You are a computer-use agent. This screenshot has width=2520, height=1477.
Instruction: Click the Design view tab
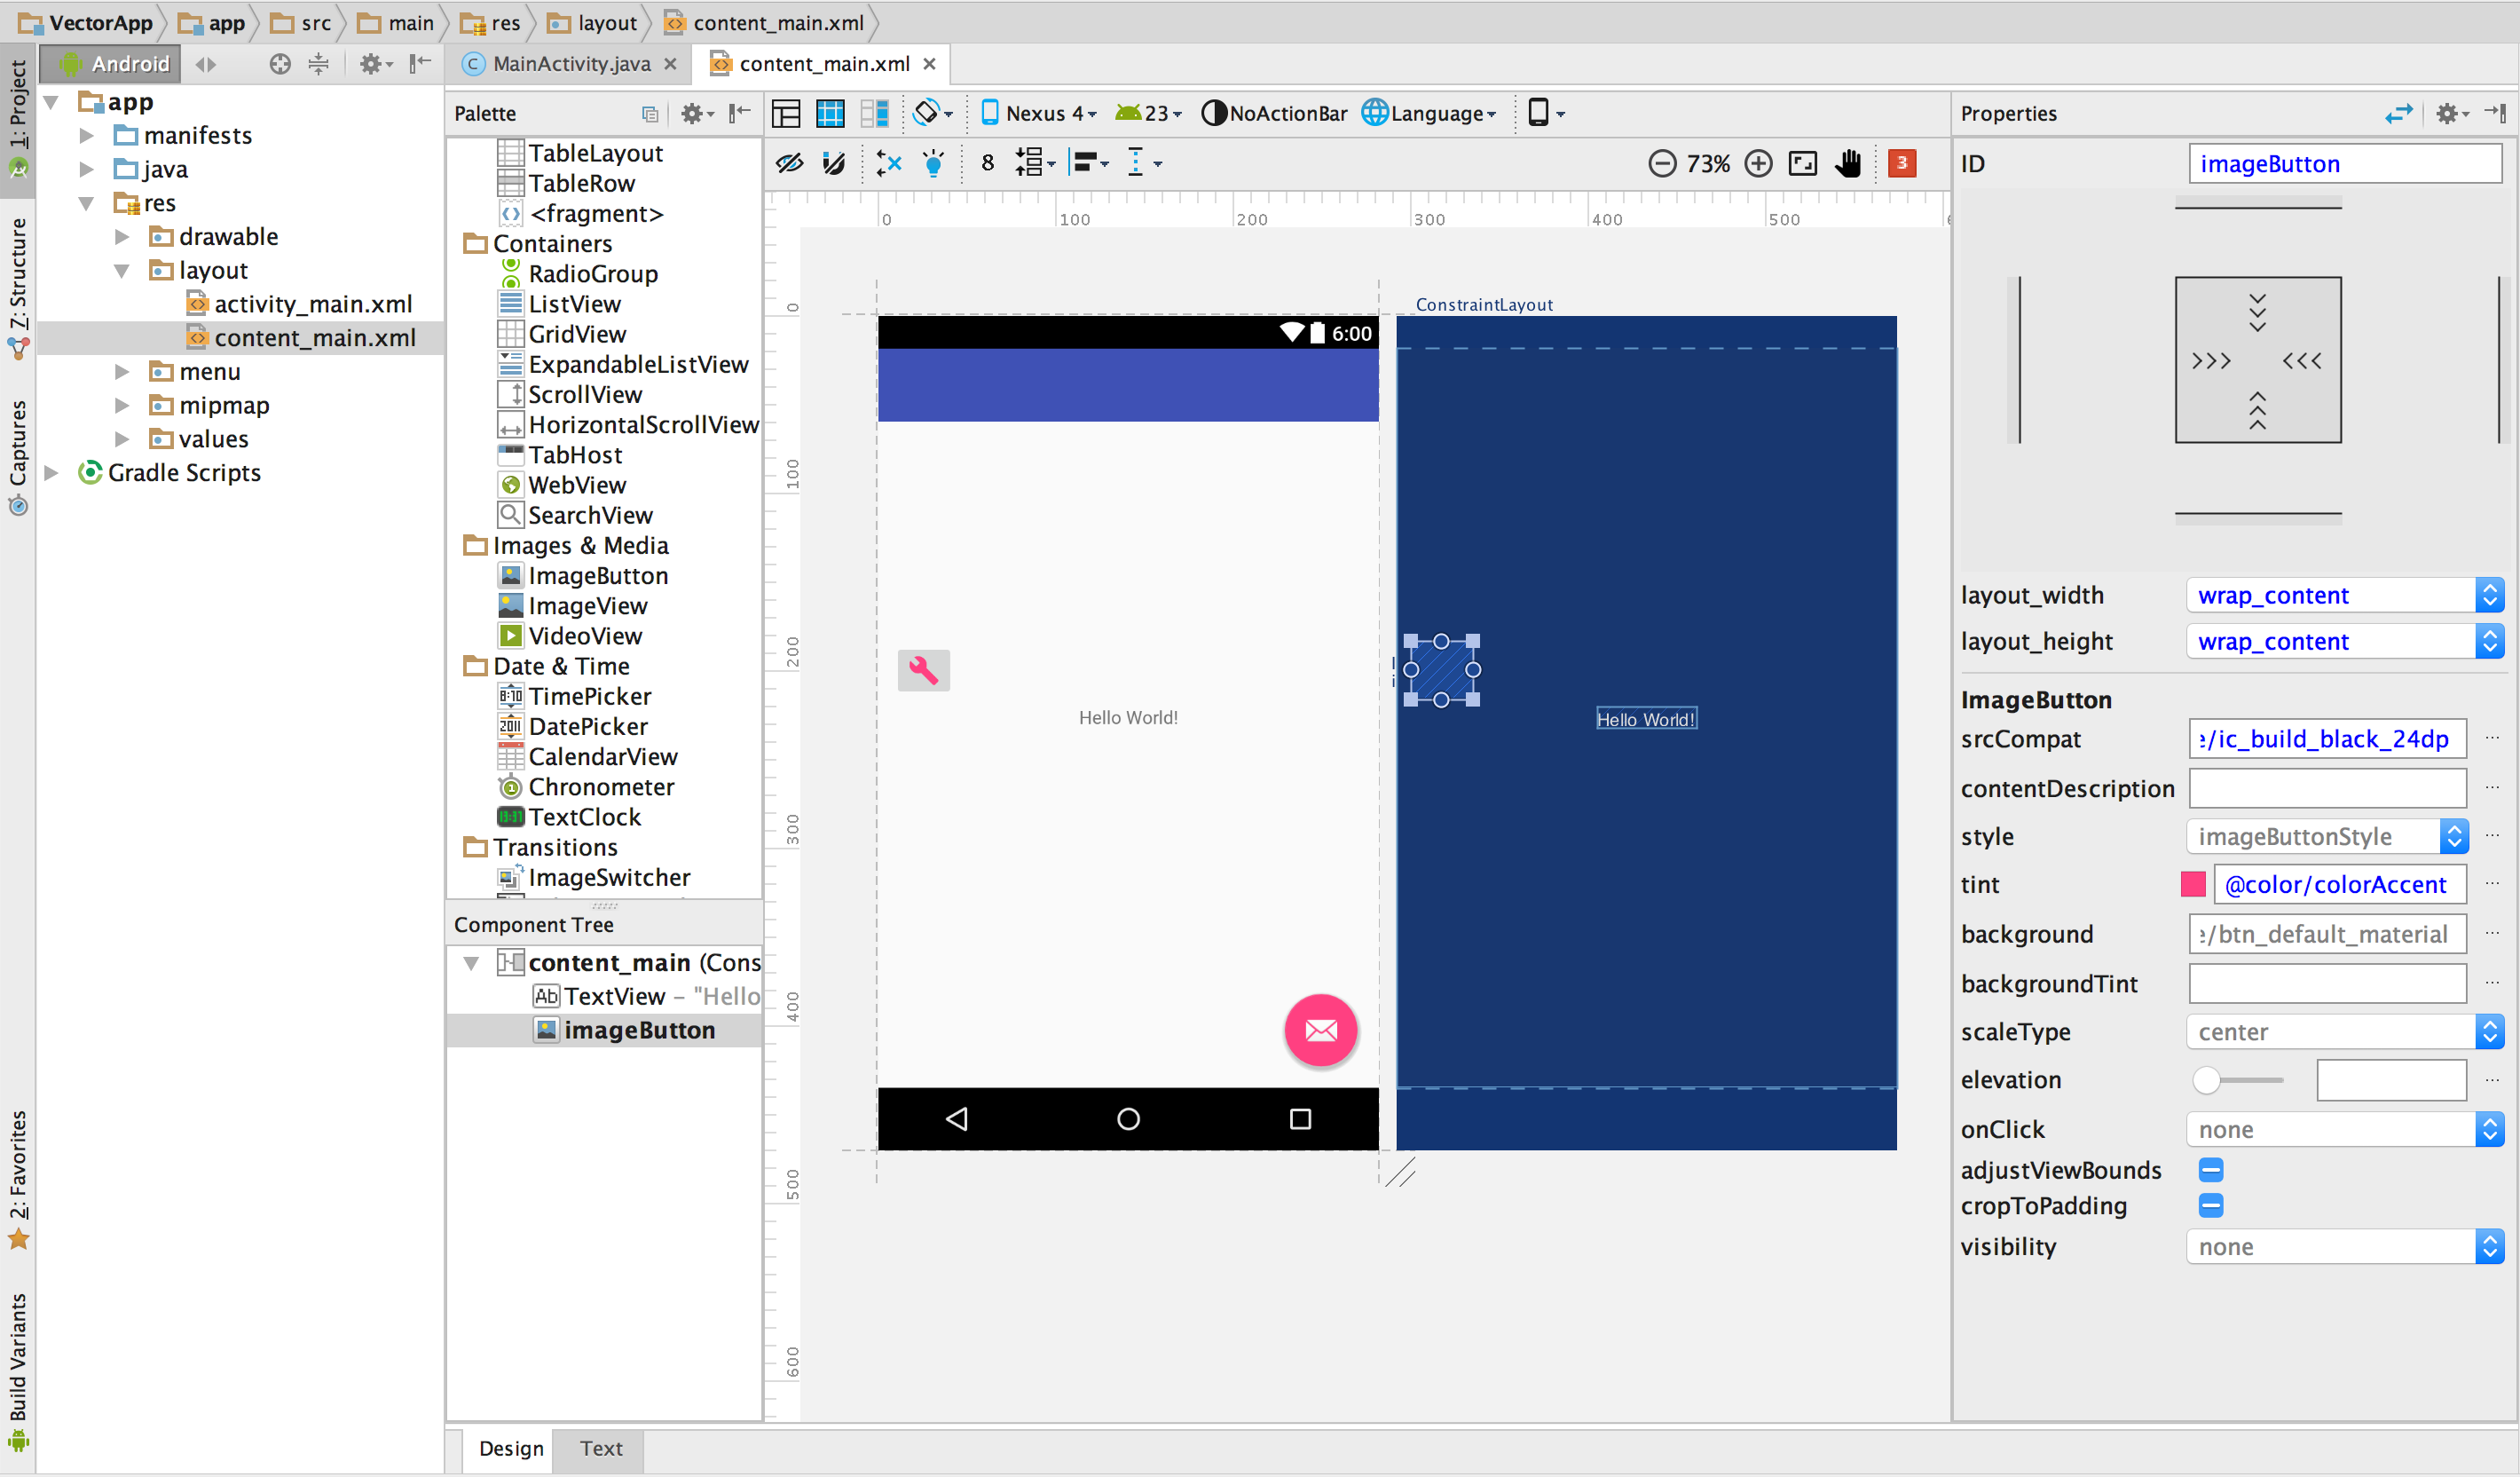[509, 1447]
